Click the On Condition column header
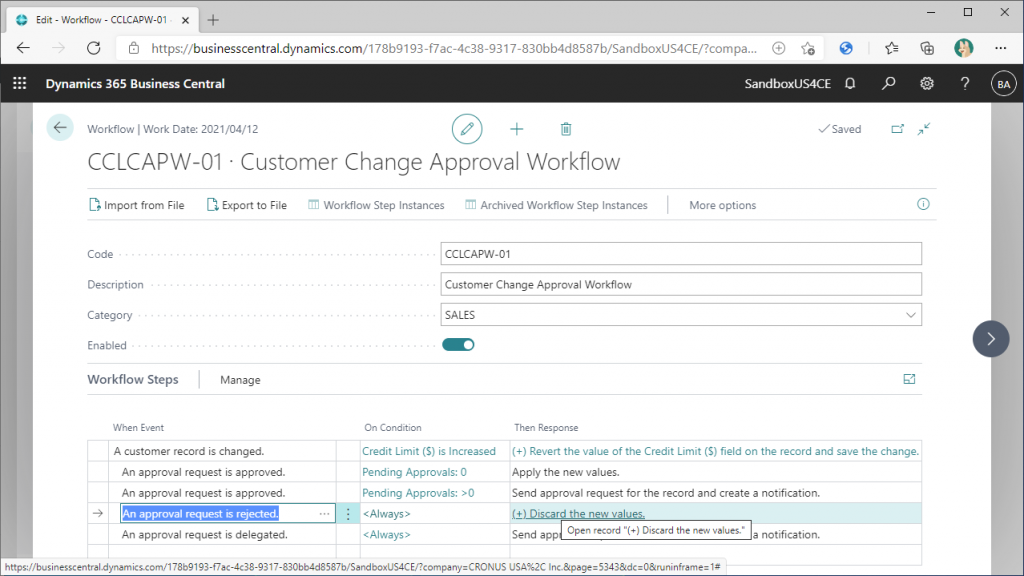 click(x=392, y=428)
